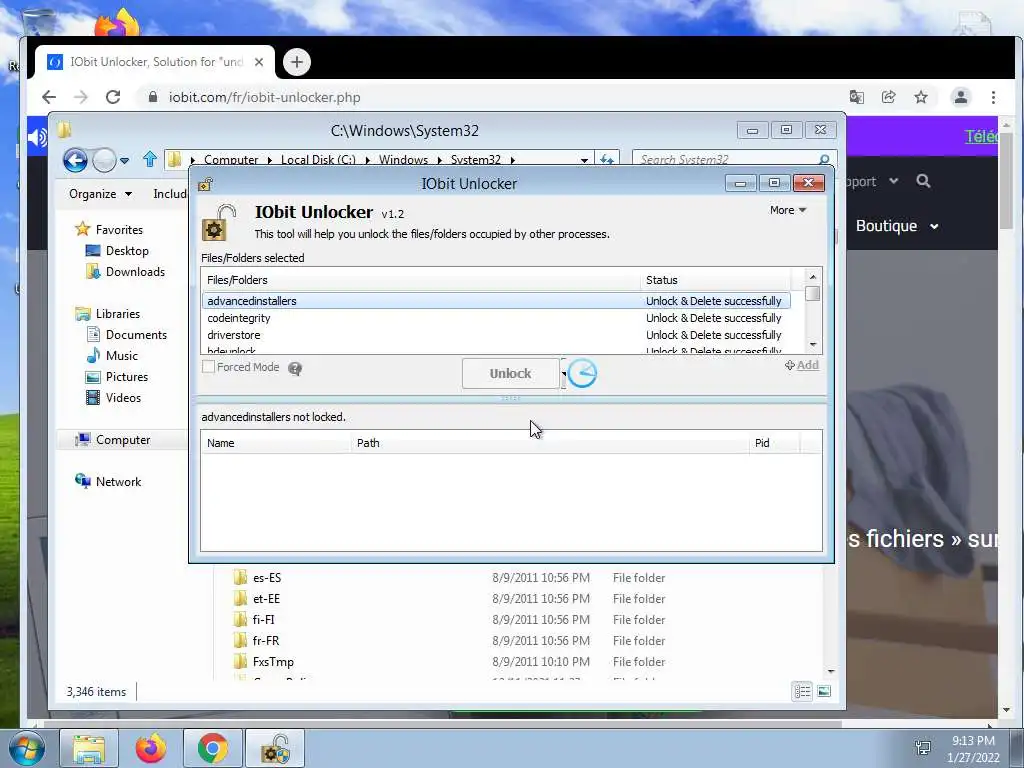Click the Chrome back arrow
This screenshot has width=1024, height=768.
pyautogui.click(x=49, y=97)
